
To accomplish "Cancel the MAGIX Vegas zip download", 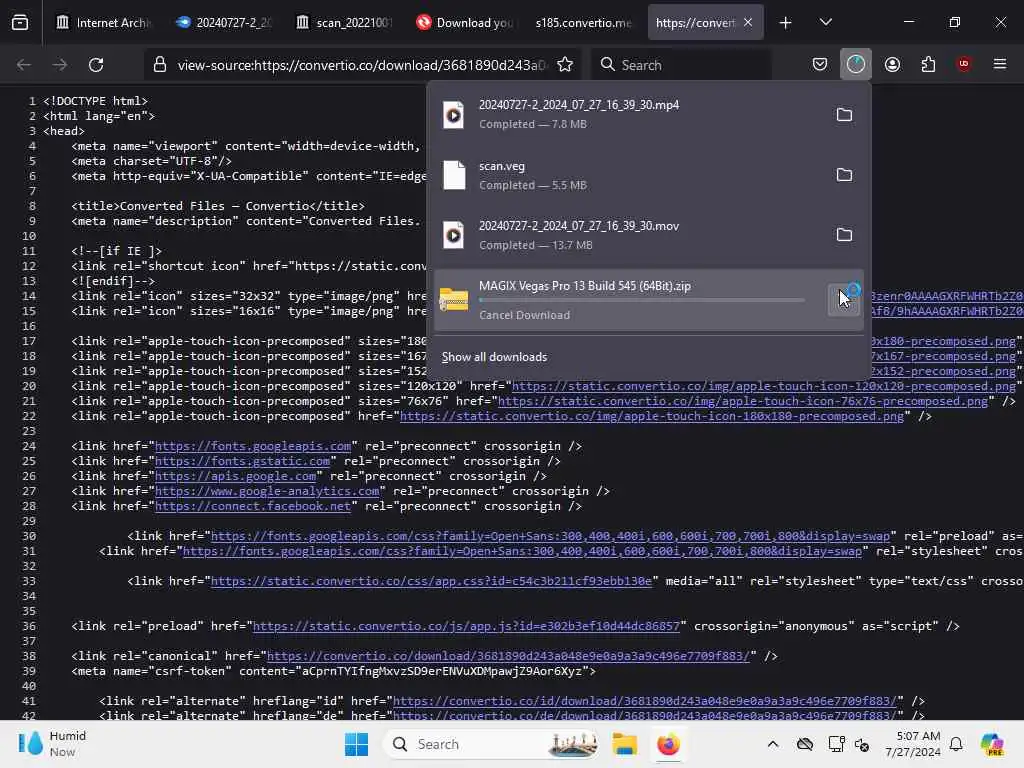I will pyautogui.click(x=844, y=300).
